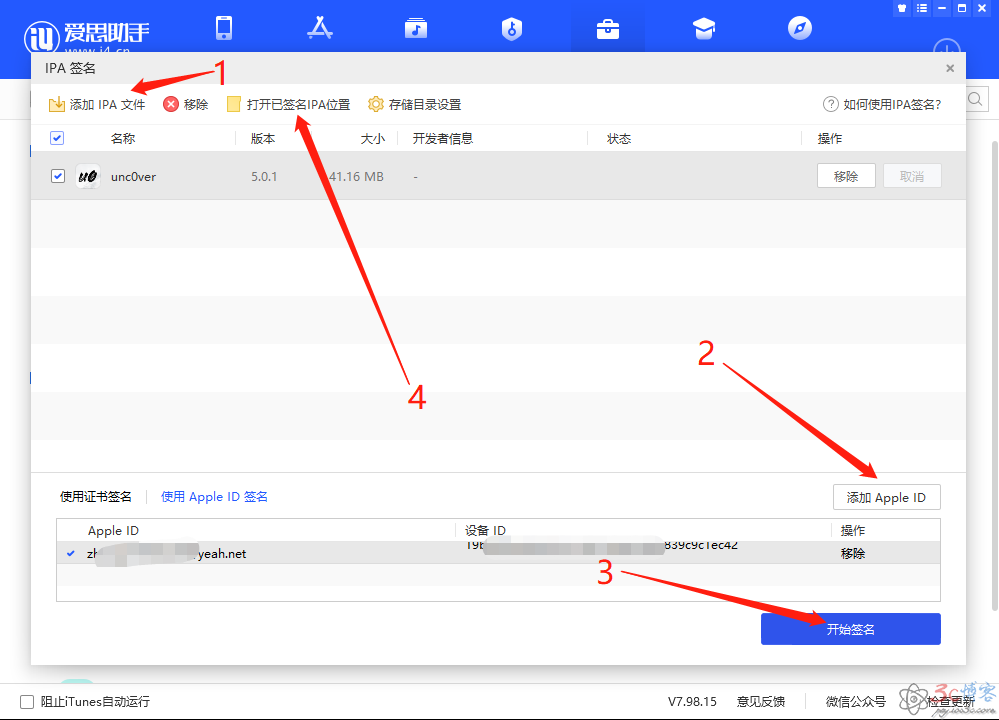Click the red Remove toolbar button
999x720 pixels.
(x=185, y=104)
